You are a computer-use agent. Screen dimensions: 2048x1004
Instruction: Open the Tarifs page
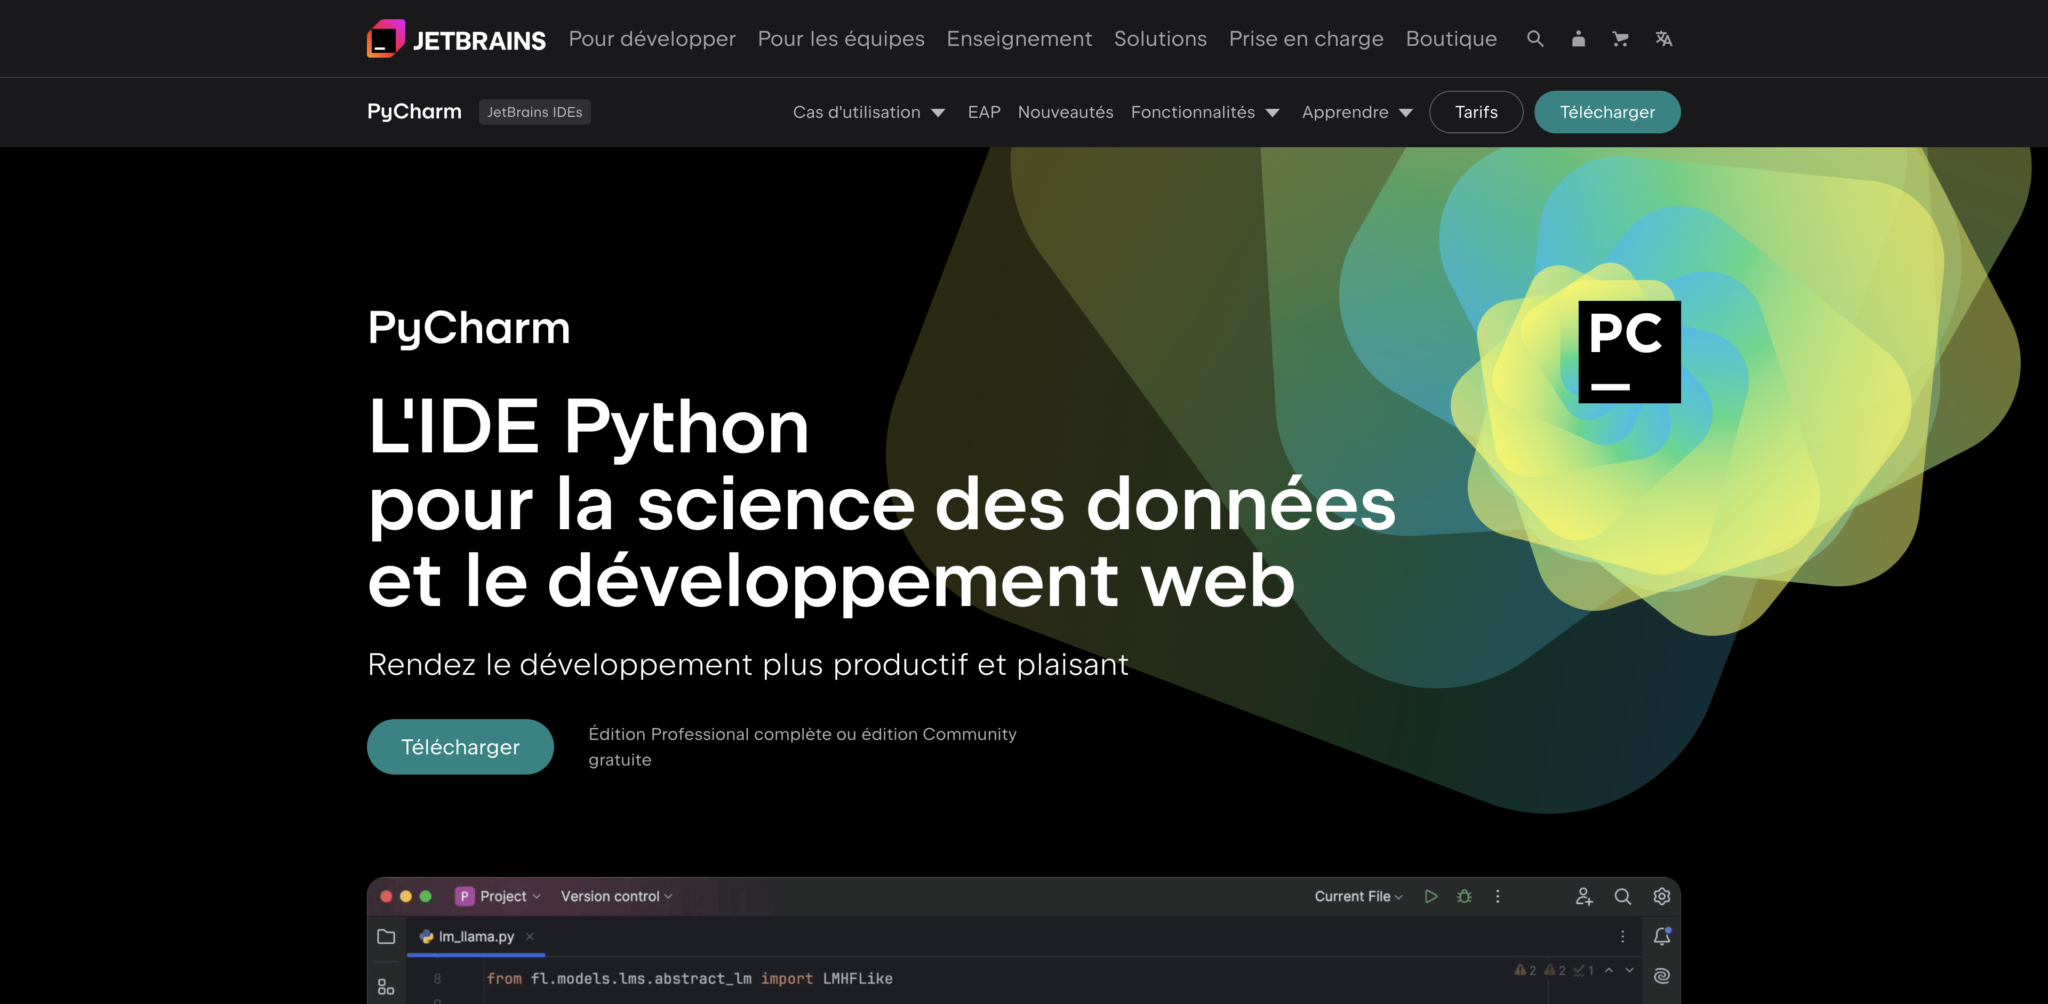click(x=1476, y=112)
